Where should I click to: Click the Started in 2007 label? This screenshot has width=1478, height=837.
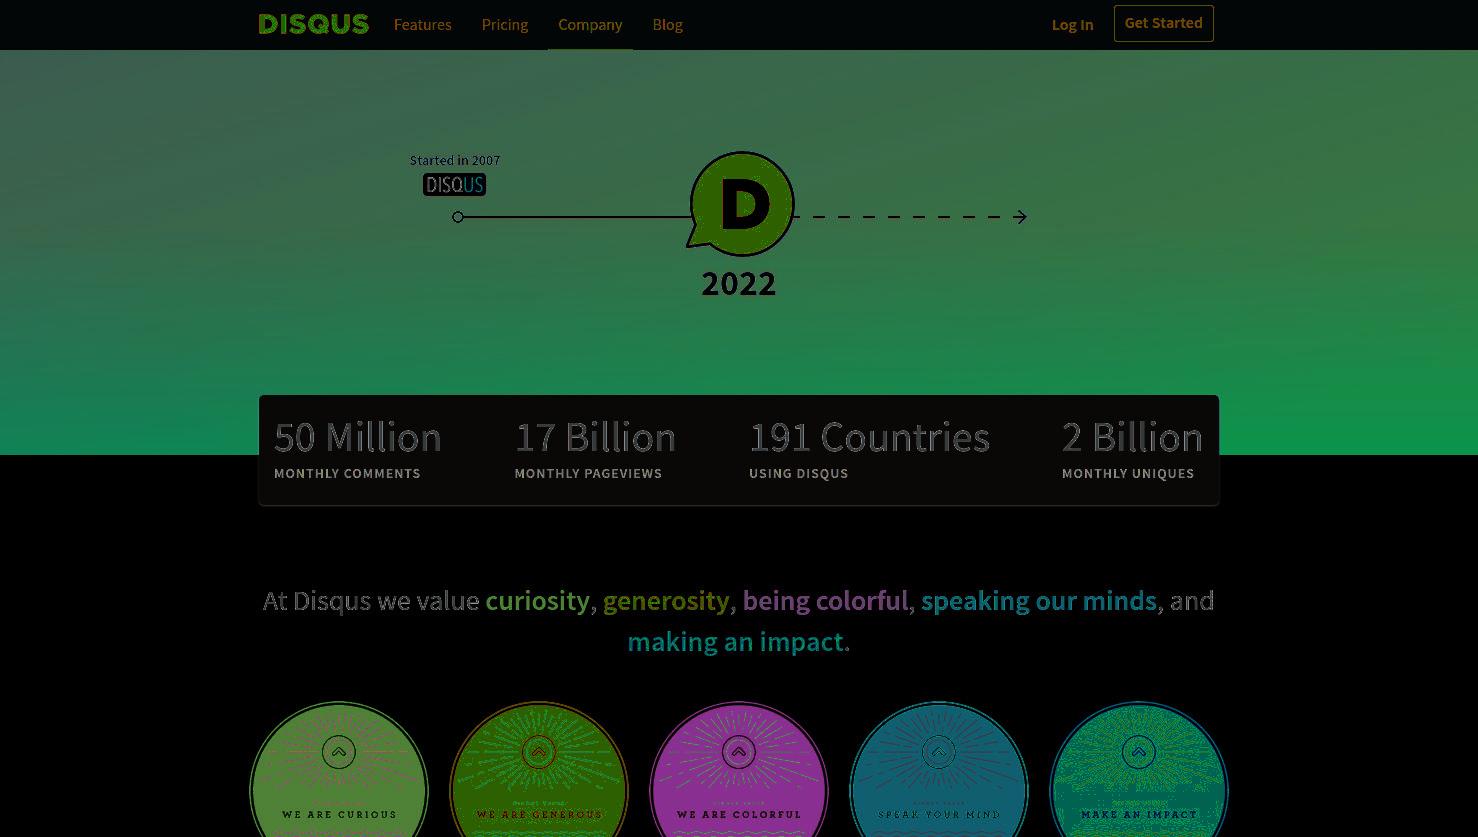coord(455,160)
